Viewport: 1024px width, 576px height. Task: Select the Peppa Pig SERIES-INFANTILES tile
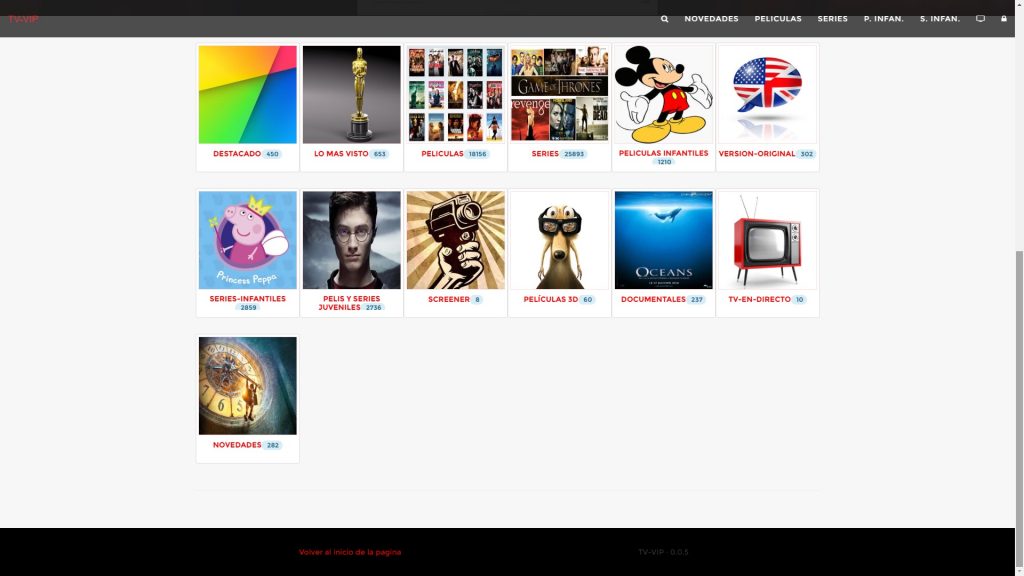[247, 239]
